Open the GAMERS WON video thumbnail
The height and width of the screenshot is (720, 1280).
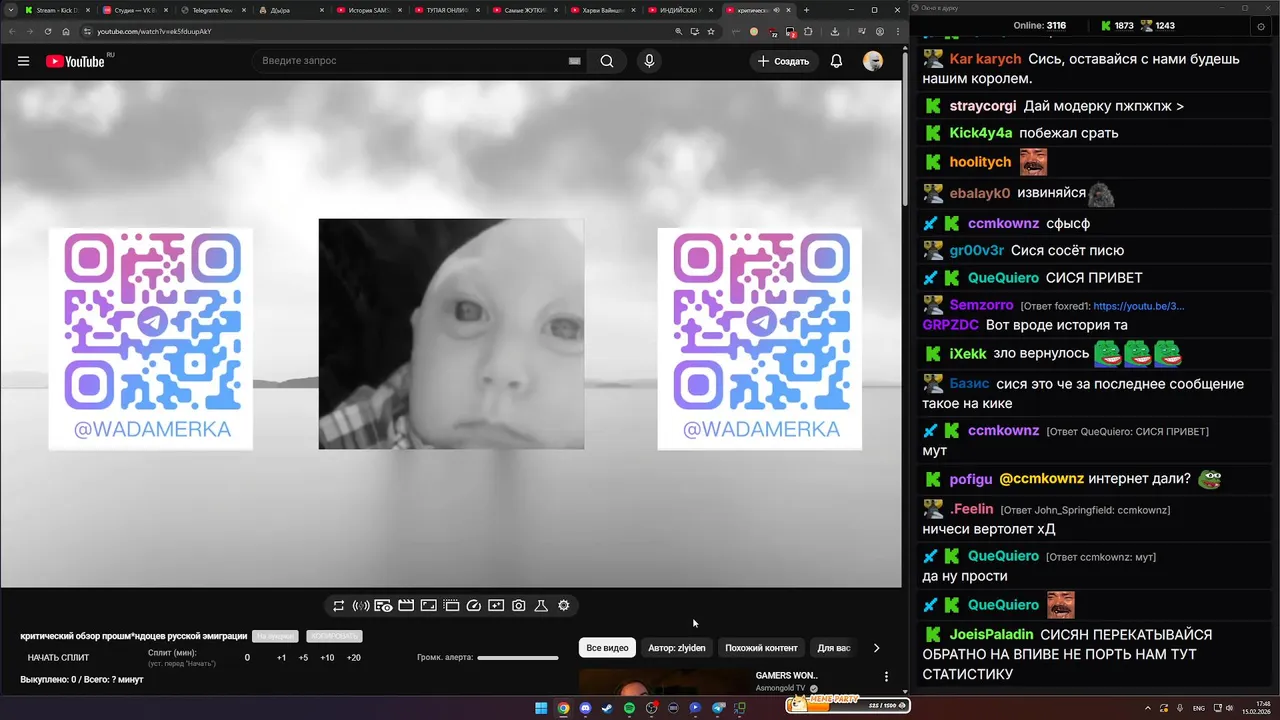tap(662, 681)
